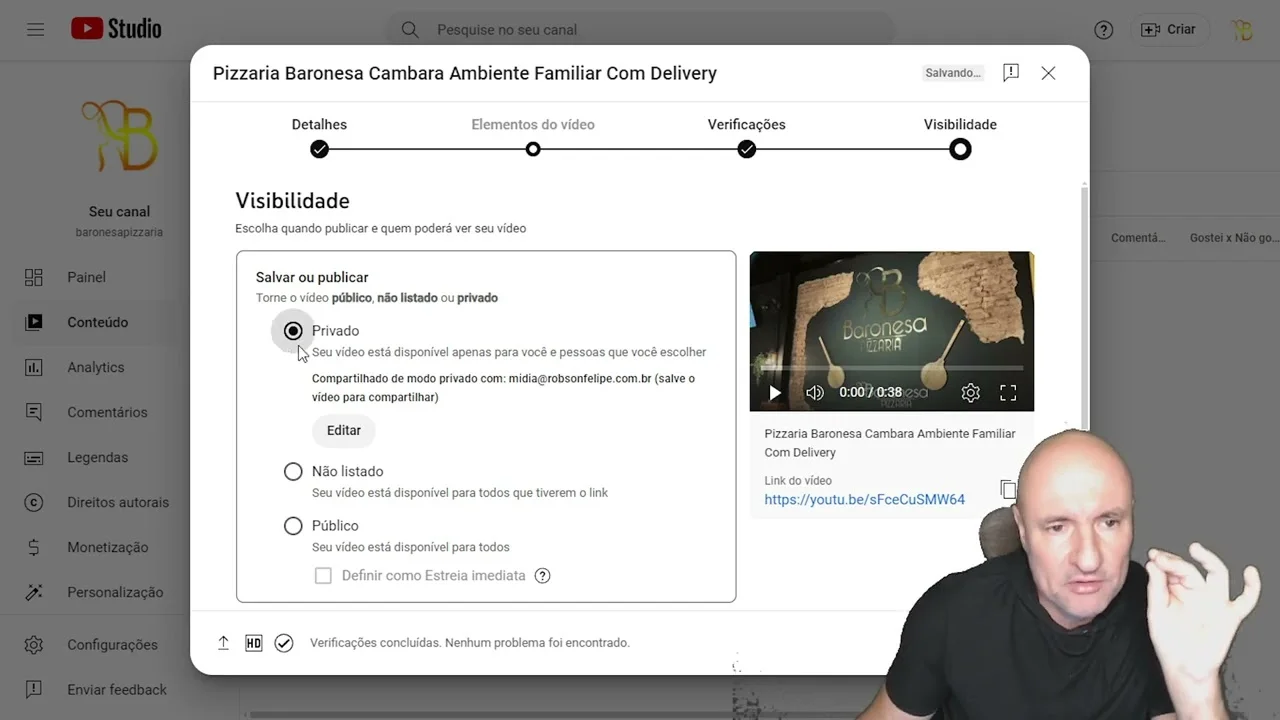Select the Privado radio option
This screenshot has height=720, width=1280.
(293, 331)
